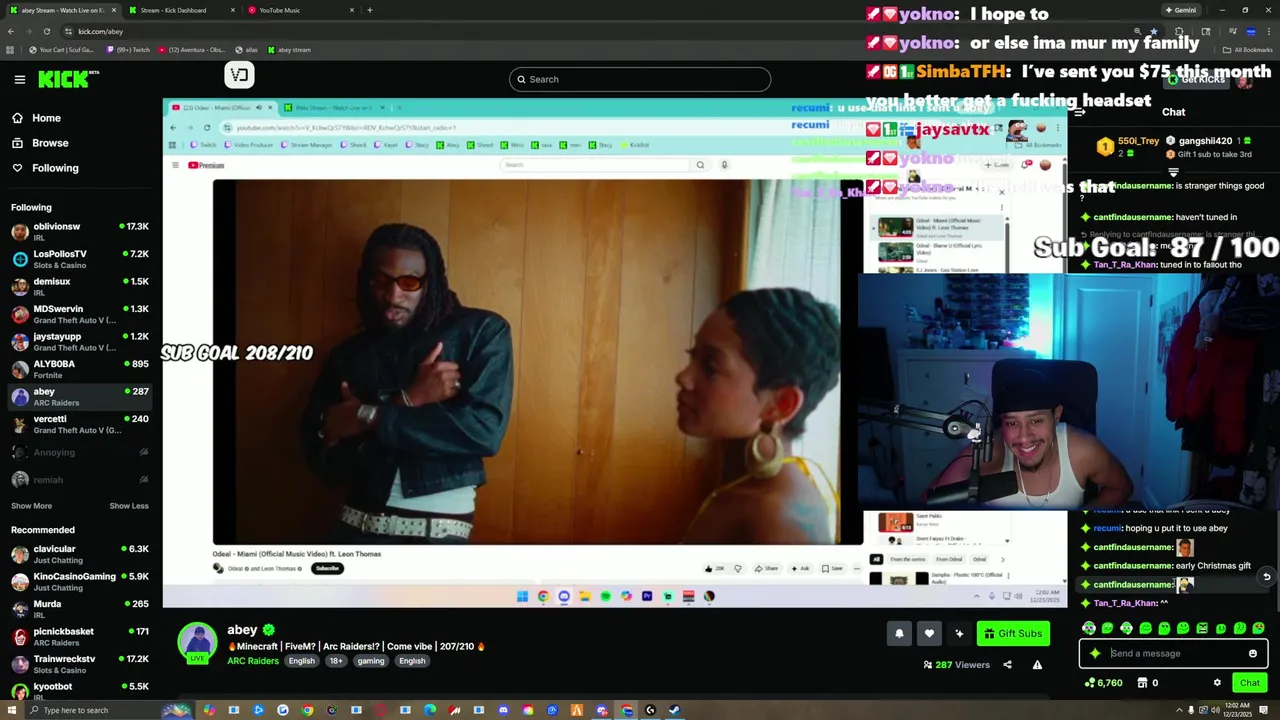Open oblivionsw channel in Following list
1280x720 pixels.
tap(80, 232)
